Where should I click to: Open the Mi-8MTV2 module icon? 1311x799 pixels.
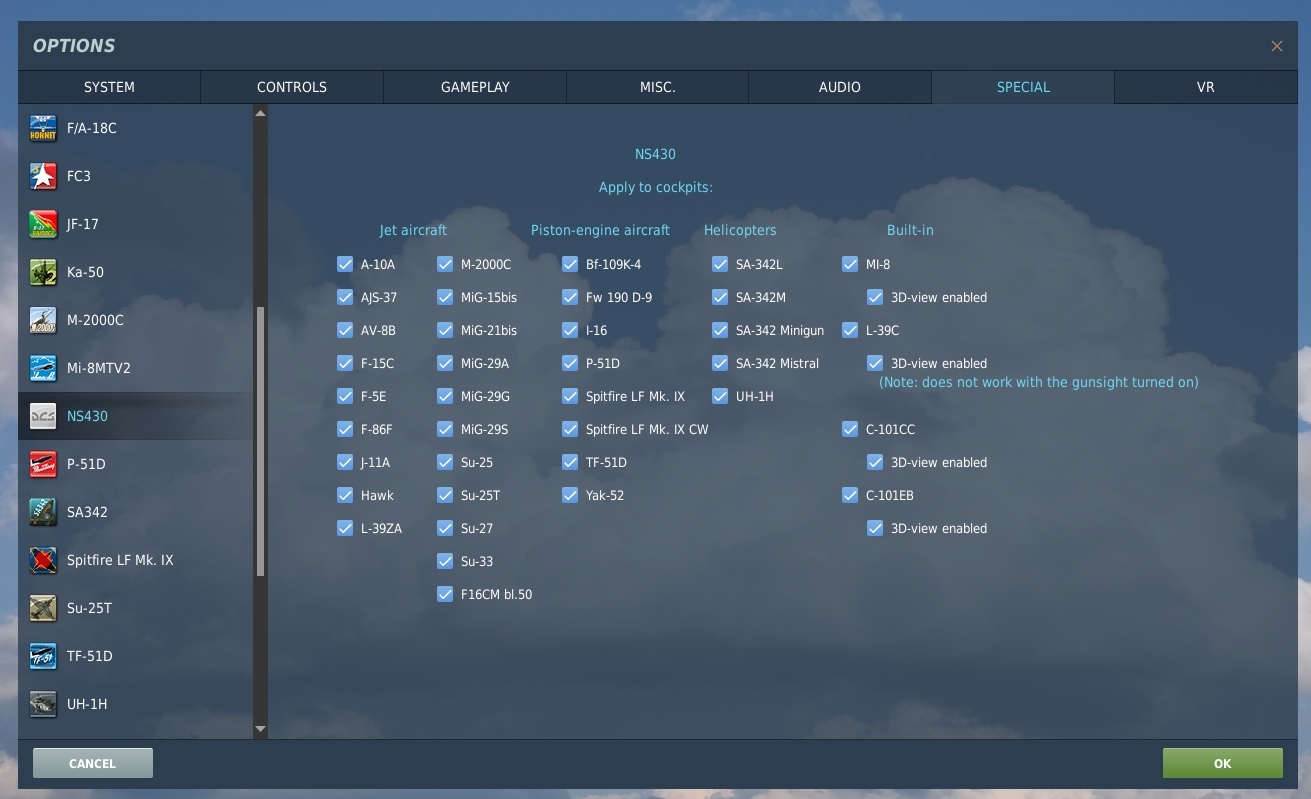(43, 368)
